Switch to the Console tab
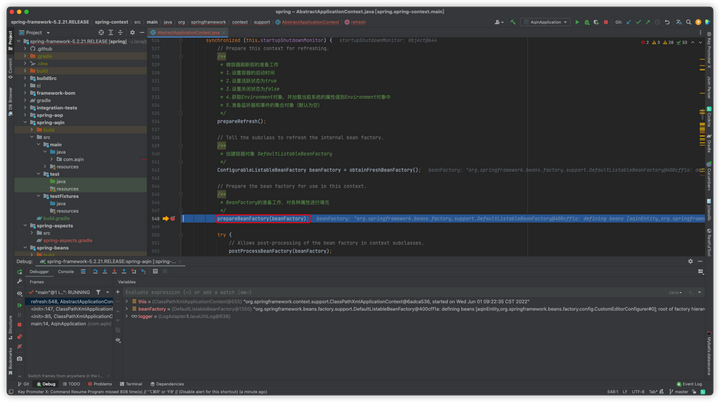 tap(65, 272)
